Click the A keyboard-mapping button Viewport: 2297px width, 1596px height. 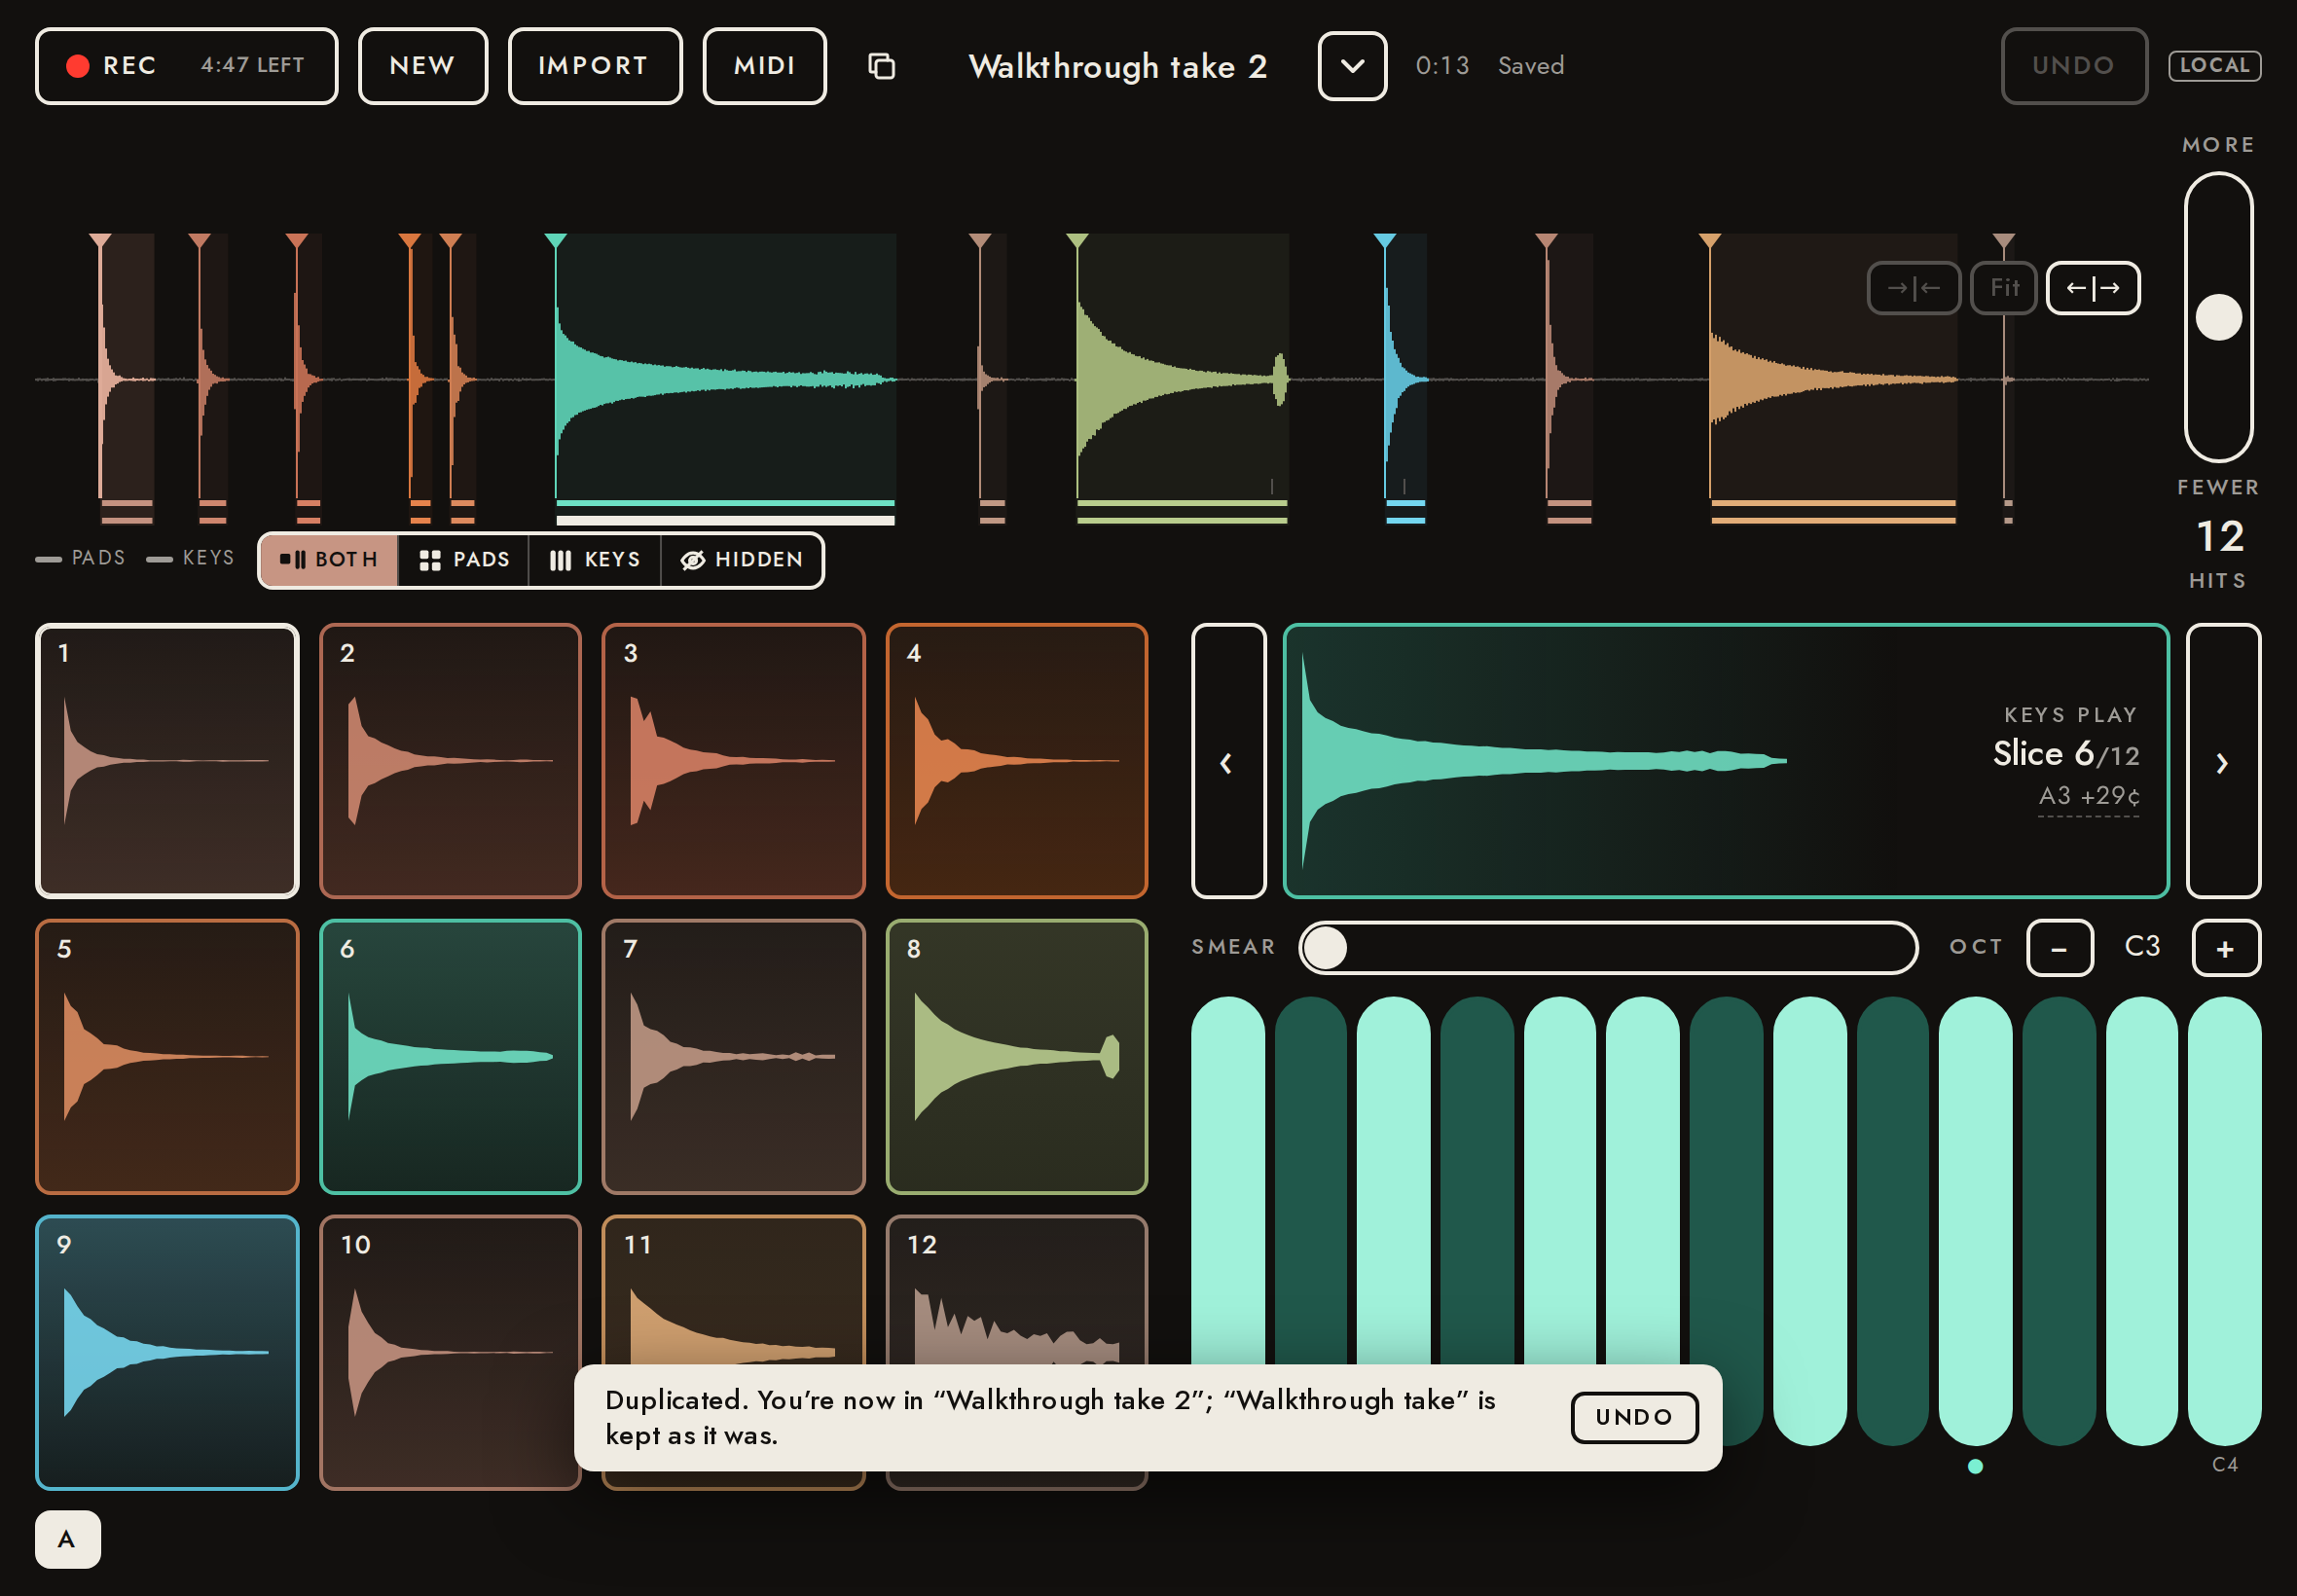coord(67,1539)
